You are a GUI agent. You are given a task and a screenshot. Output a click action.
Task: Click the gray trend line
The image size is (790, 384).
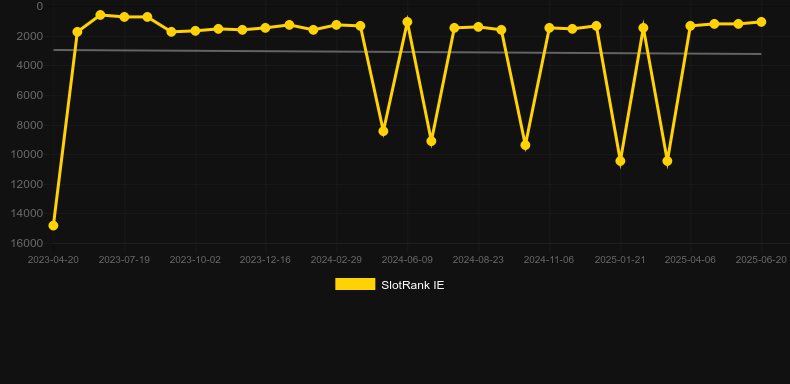pyautogui.click(x=407, y=52)
